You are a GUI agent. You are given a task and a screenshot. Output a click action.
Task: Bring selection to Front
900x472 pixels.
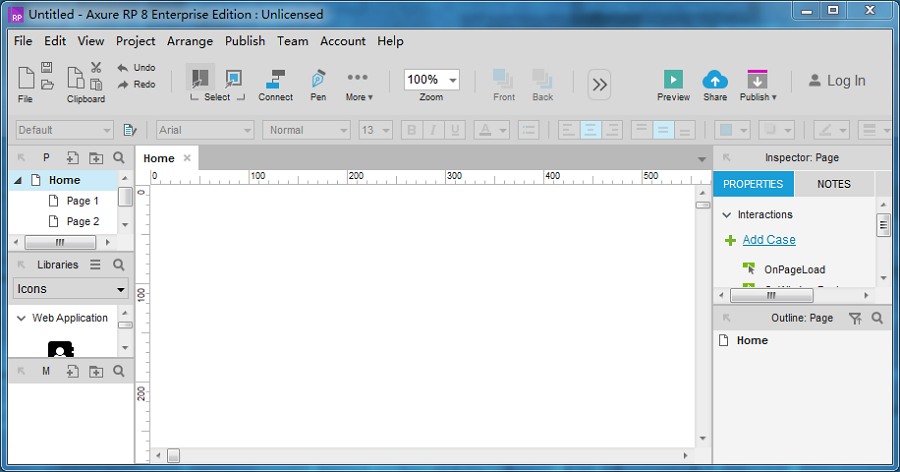[503, 85]
